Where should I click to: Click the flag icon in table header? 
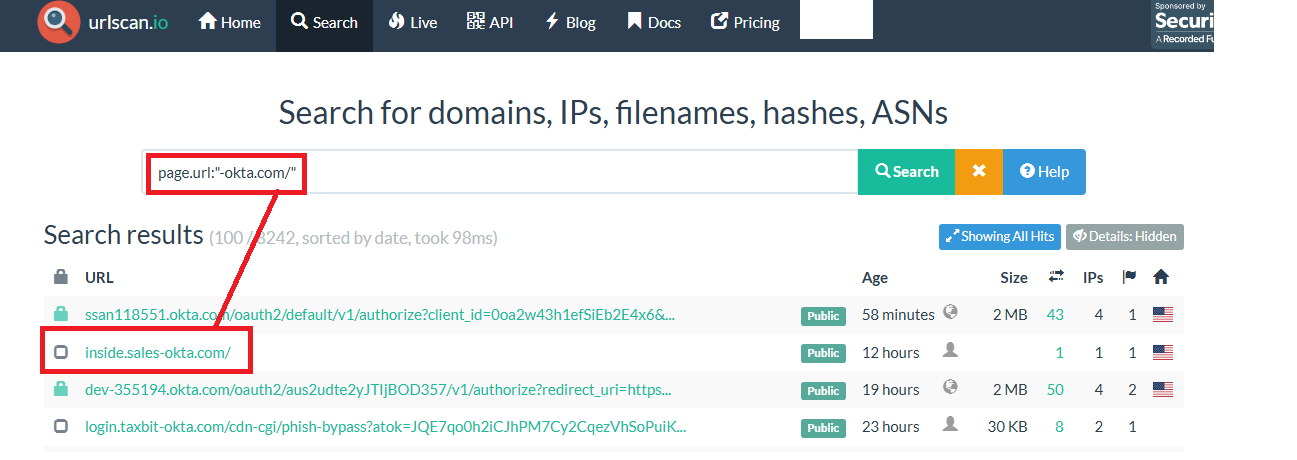[x=1130, y=277]
